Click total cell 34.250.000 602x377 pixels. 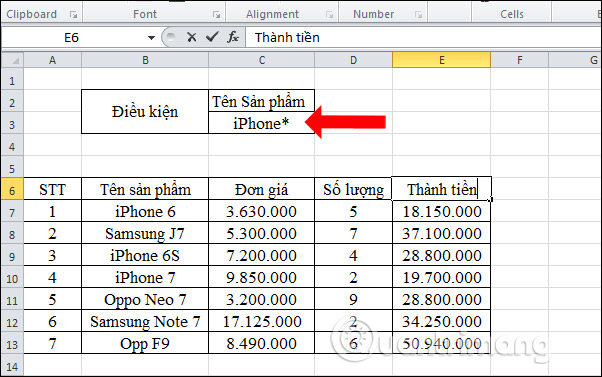pyautogui.click(x=442, y=321)
